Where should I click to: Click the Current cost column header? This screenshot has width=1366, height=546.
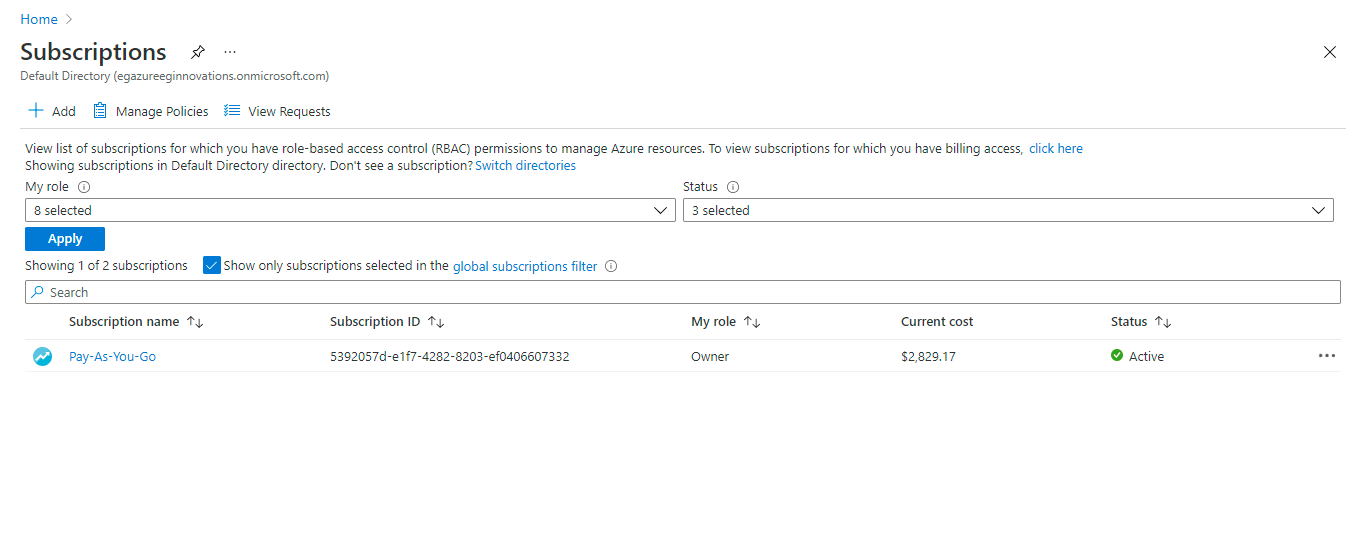click(x=937, y=322)
